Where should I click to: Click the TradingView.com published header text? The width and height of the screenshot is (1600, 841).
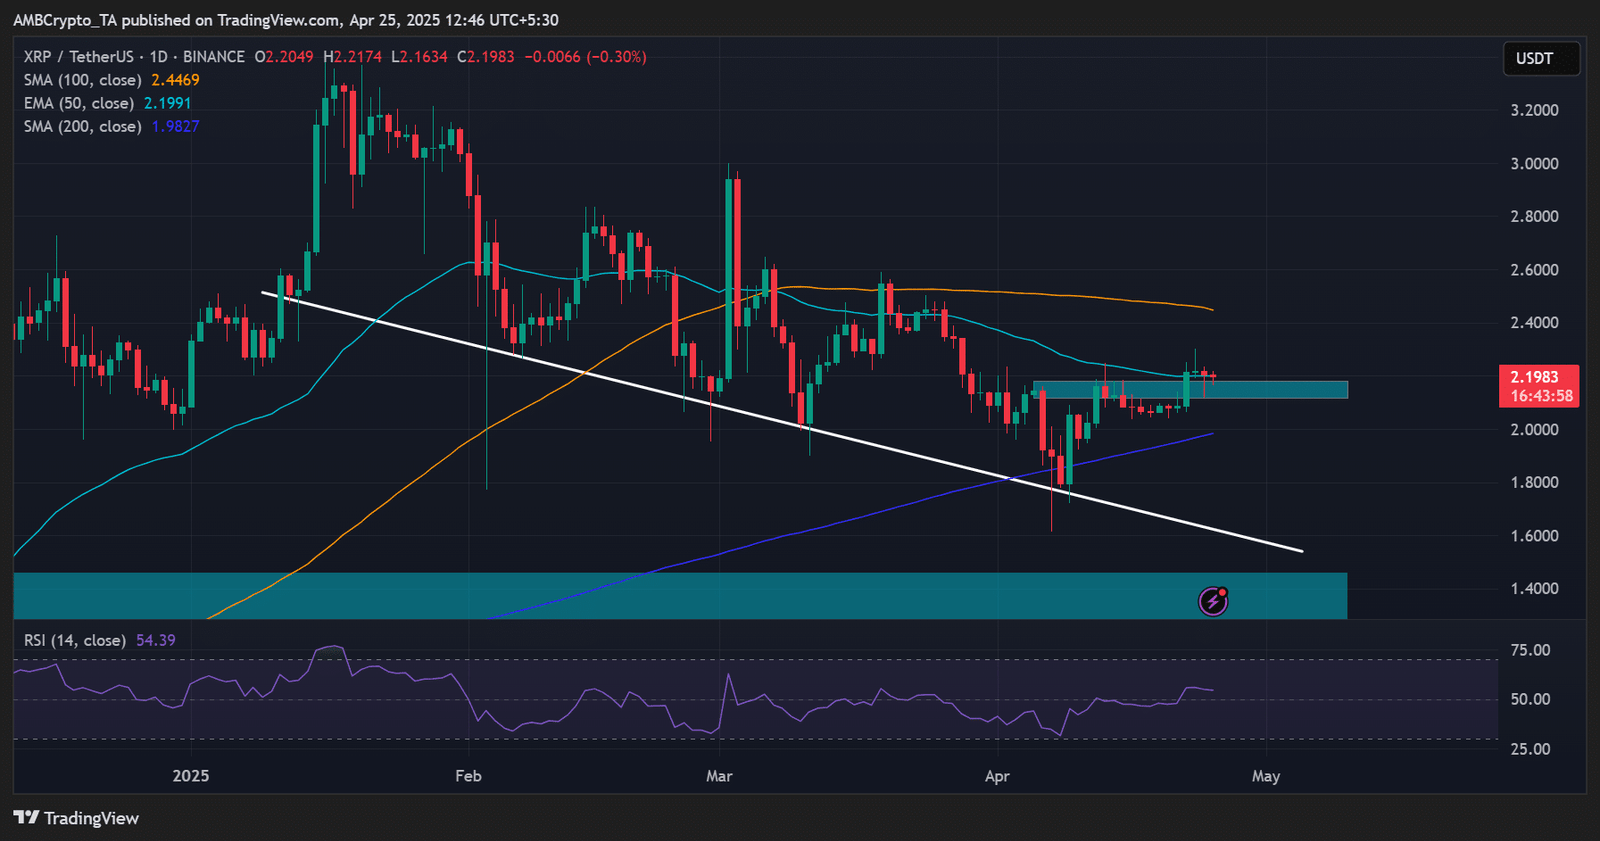pyautogui.click(x=286, y=20)
